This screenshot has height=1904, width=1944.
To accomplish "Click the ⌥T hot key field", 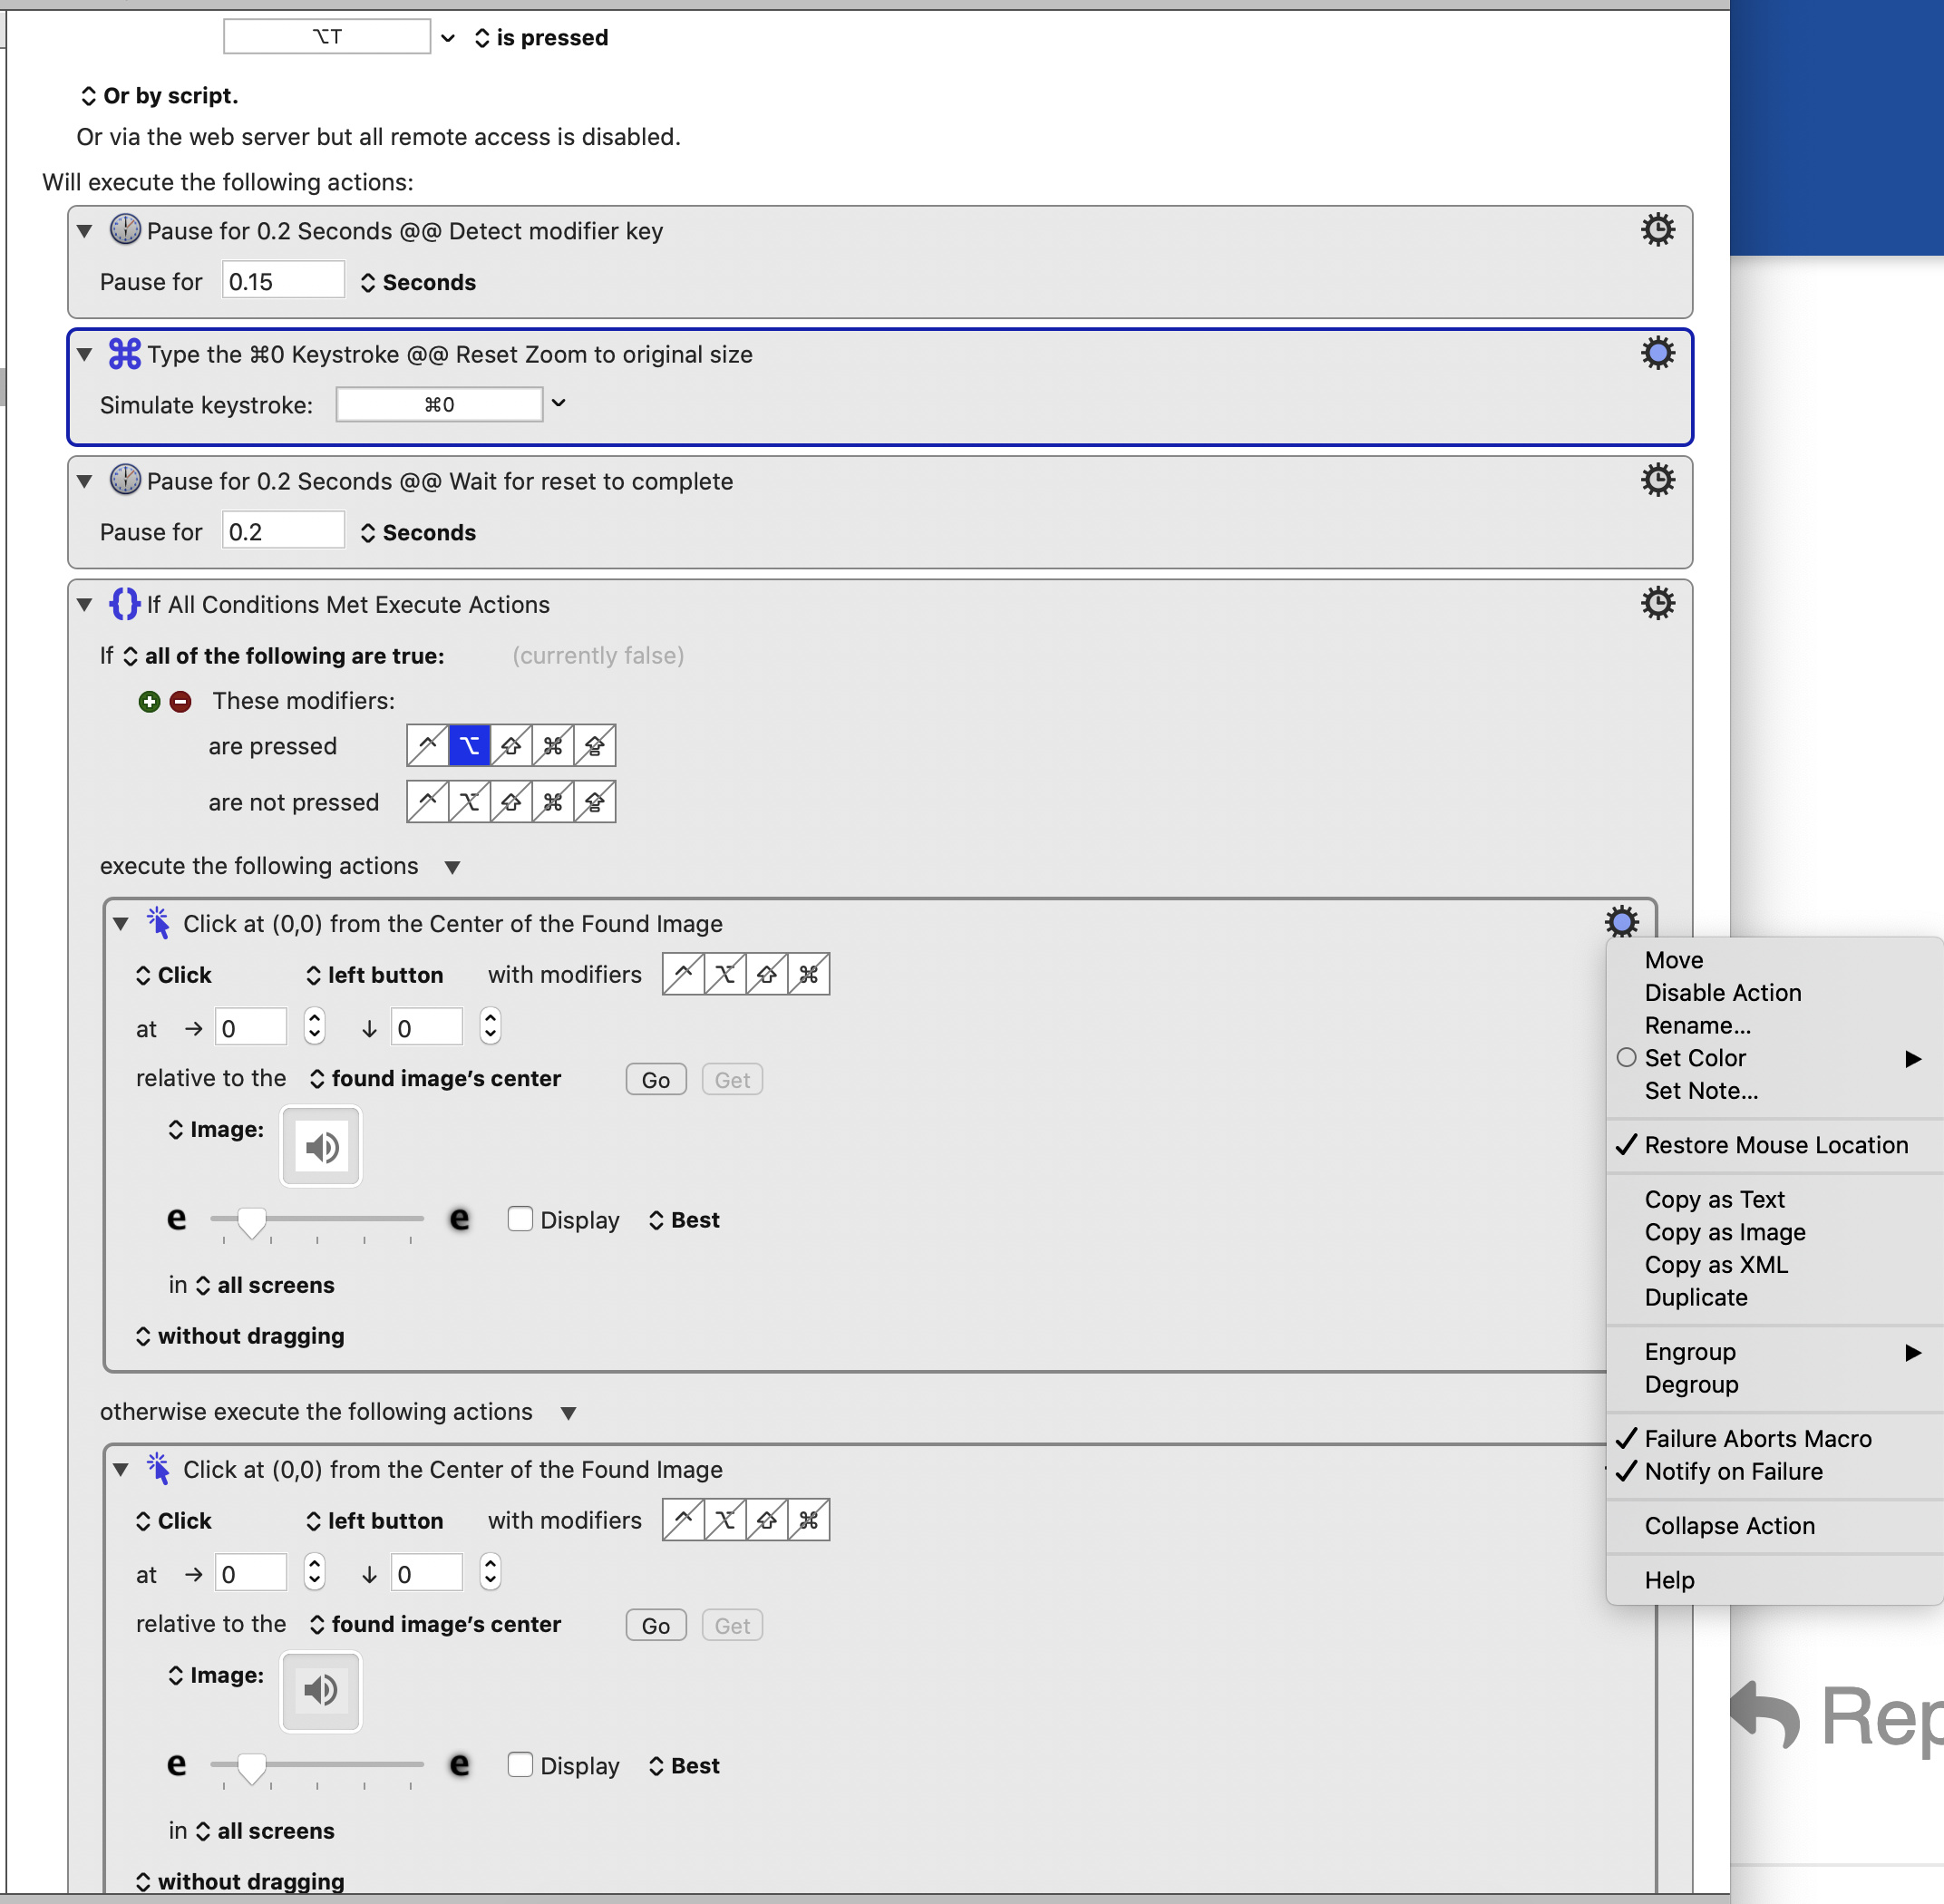I will pyautogui.click(x=327, y=37).
